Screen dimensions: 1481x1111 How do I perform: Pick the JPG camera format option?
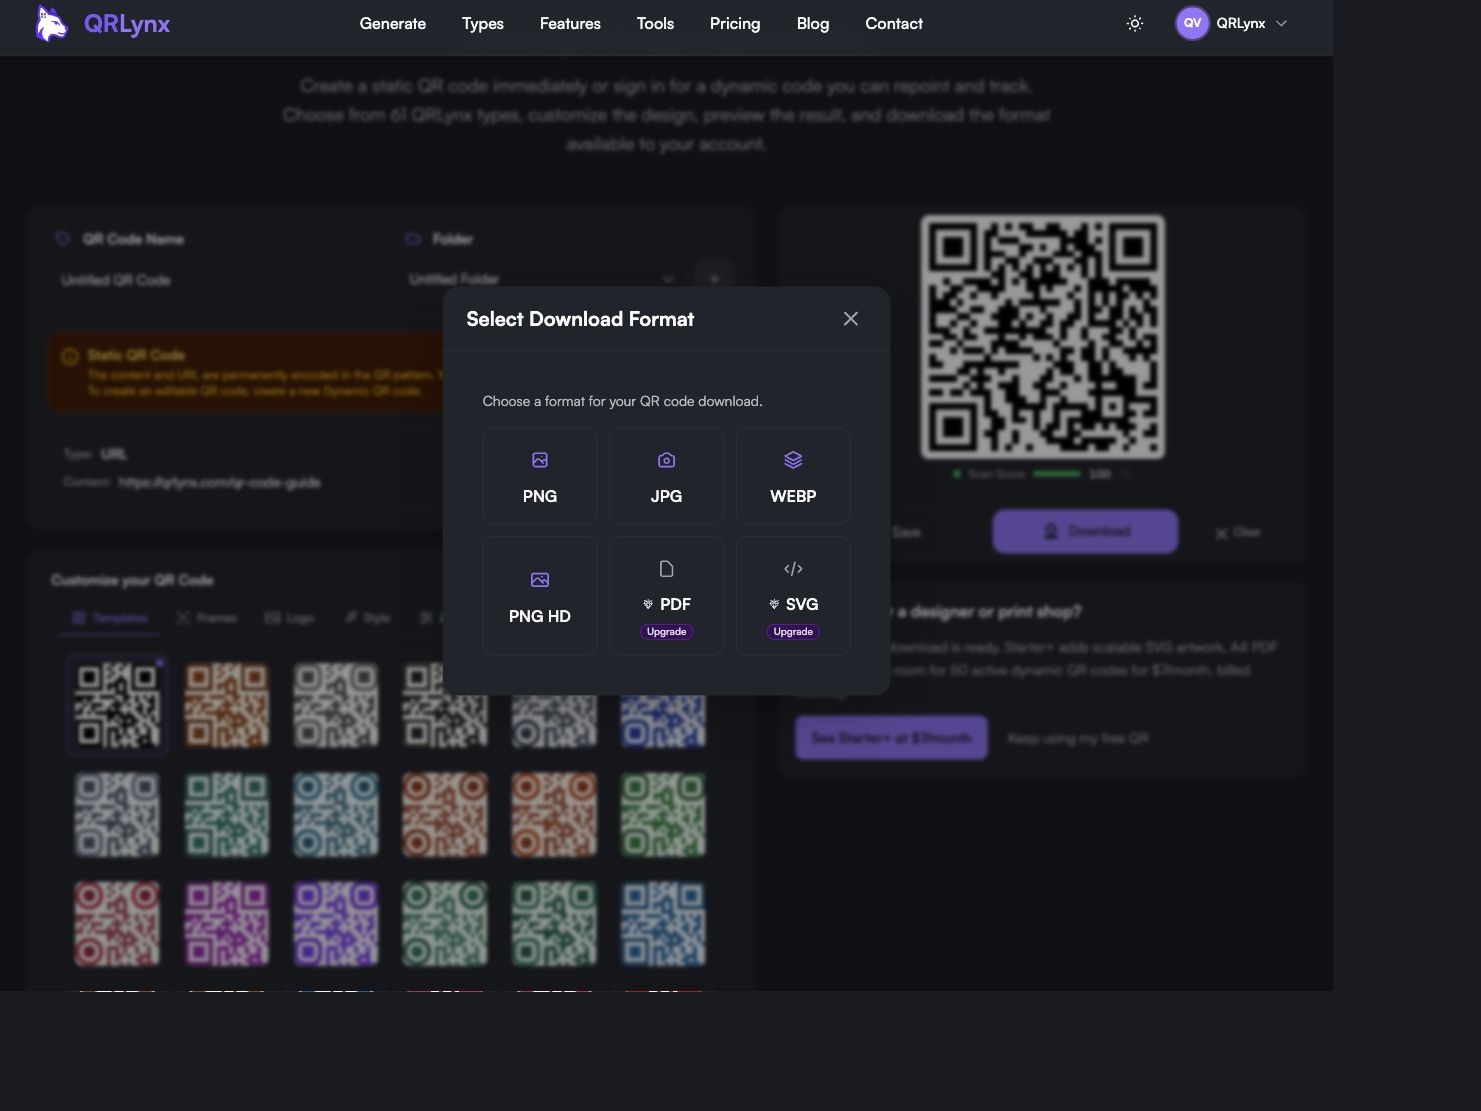[666, 476]
